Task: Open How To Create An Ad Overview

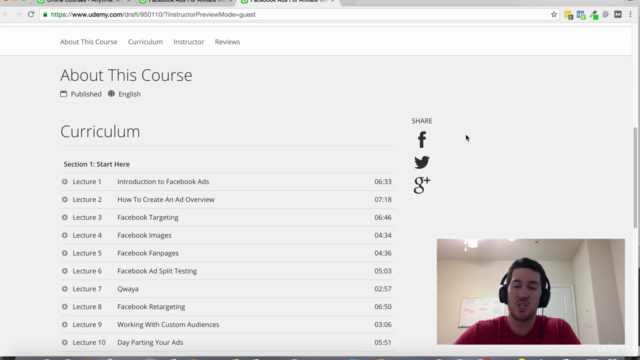Action: click(x=166, y=200)
